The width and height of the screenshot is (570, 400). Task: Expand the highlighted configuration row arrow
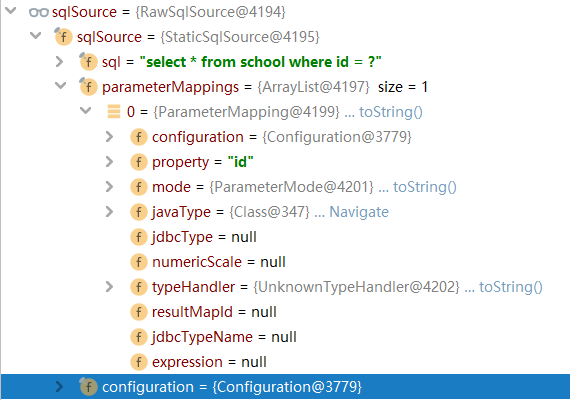[59, 387]
